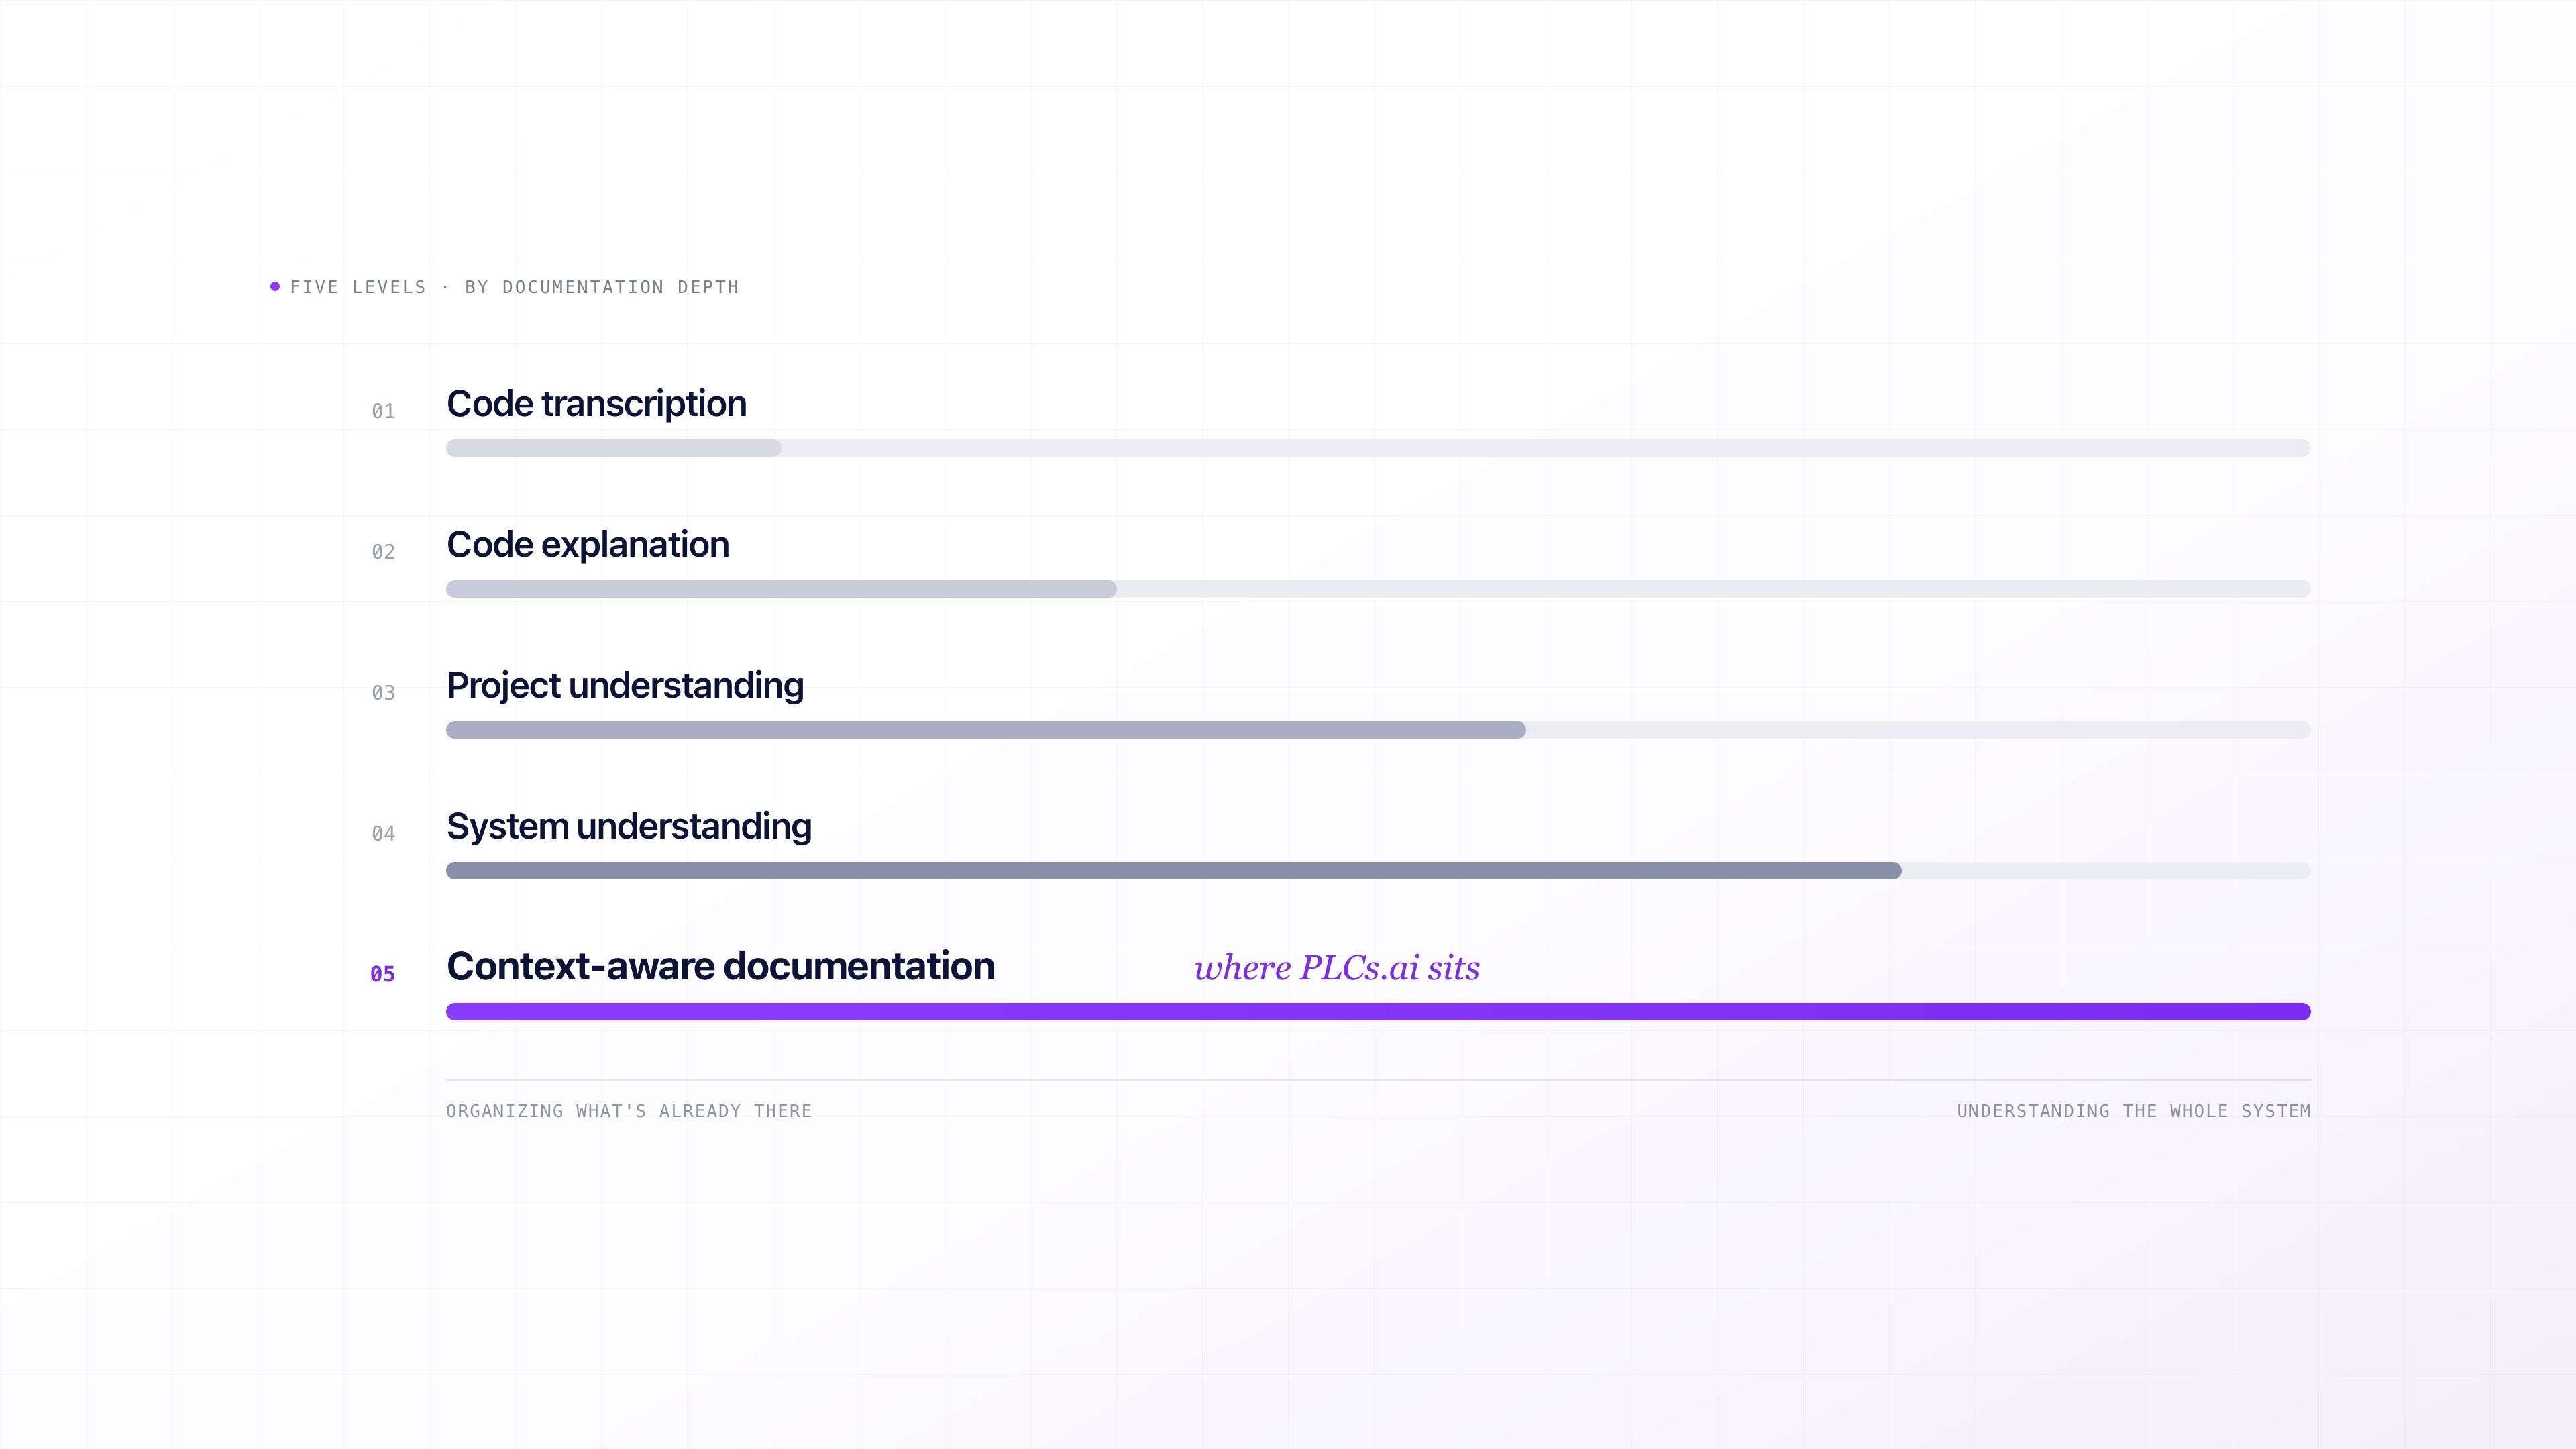This screenshot has height=1449, width=2576.
Task: Click the Code explanation progress bar fill
Action: pyautogui.click(x=781, y=589)
